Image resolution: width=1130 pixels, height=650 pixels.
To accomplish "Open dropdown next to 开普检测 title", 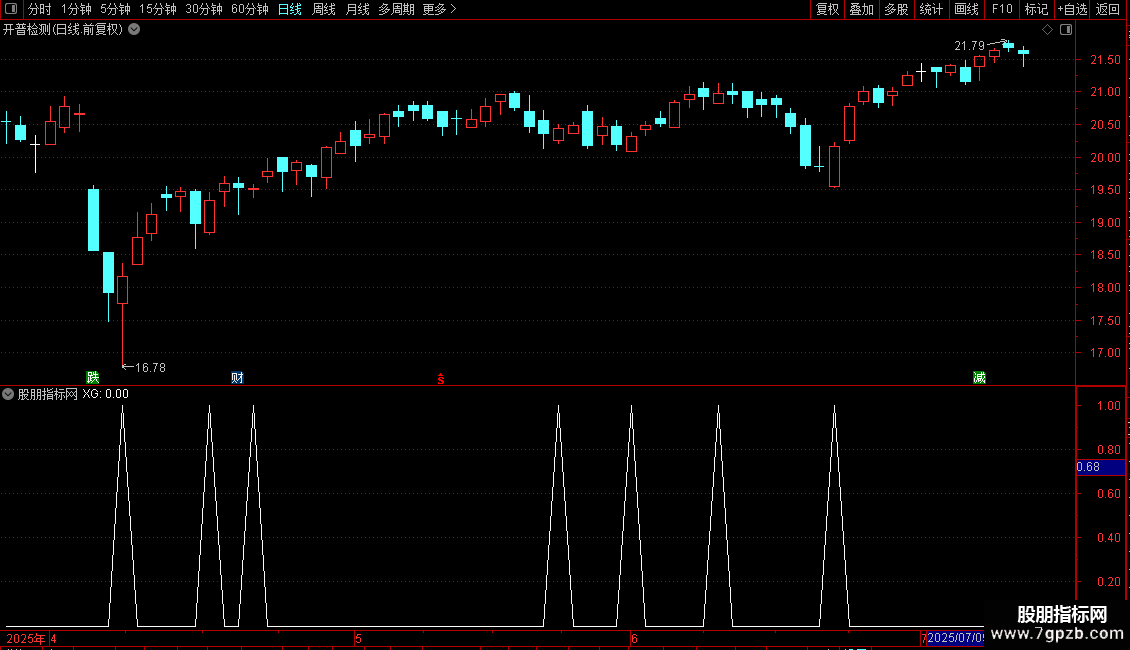I will coord(134,29).
